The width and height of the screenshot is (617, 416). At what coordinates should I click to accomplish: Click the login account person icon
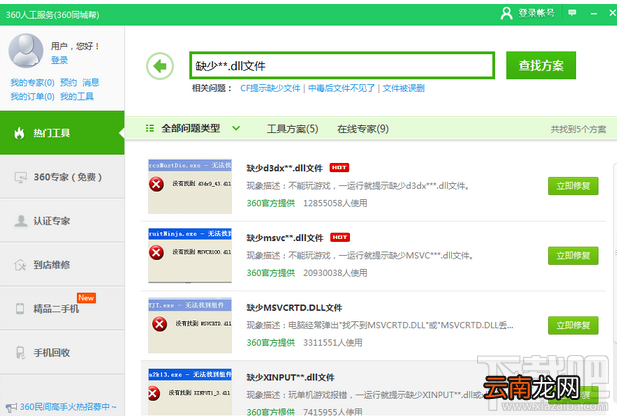pos(506,13)
